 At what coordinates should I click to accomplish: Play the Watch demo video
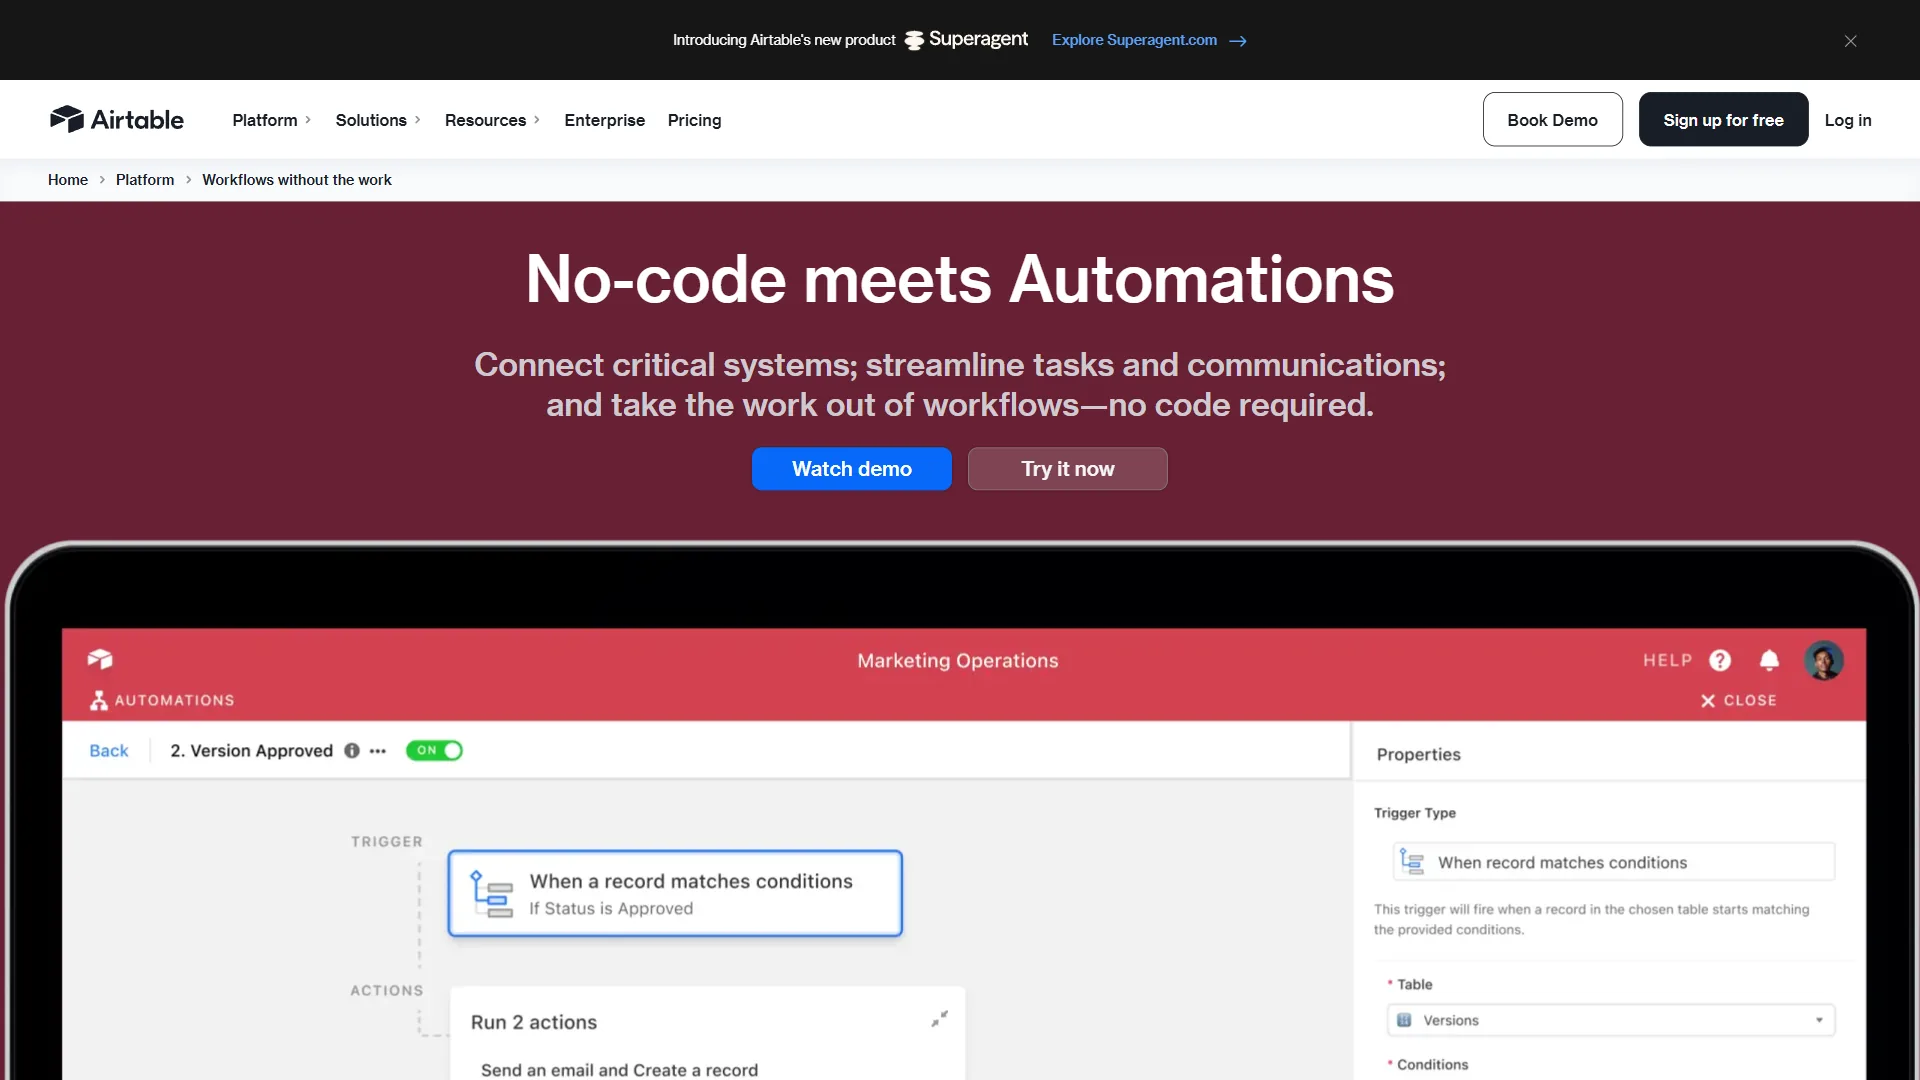pyautogui.click(x=852, y=469)
